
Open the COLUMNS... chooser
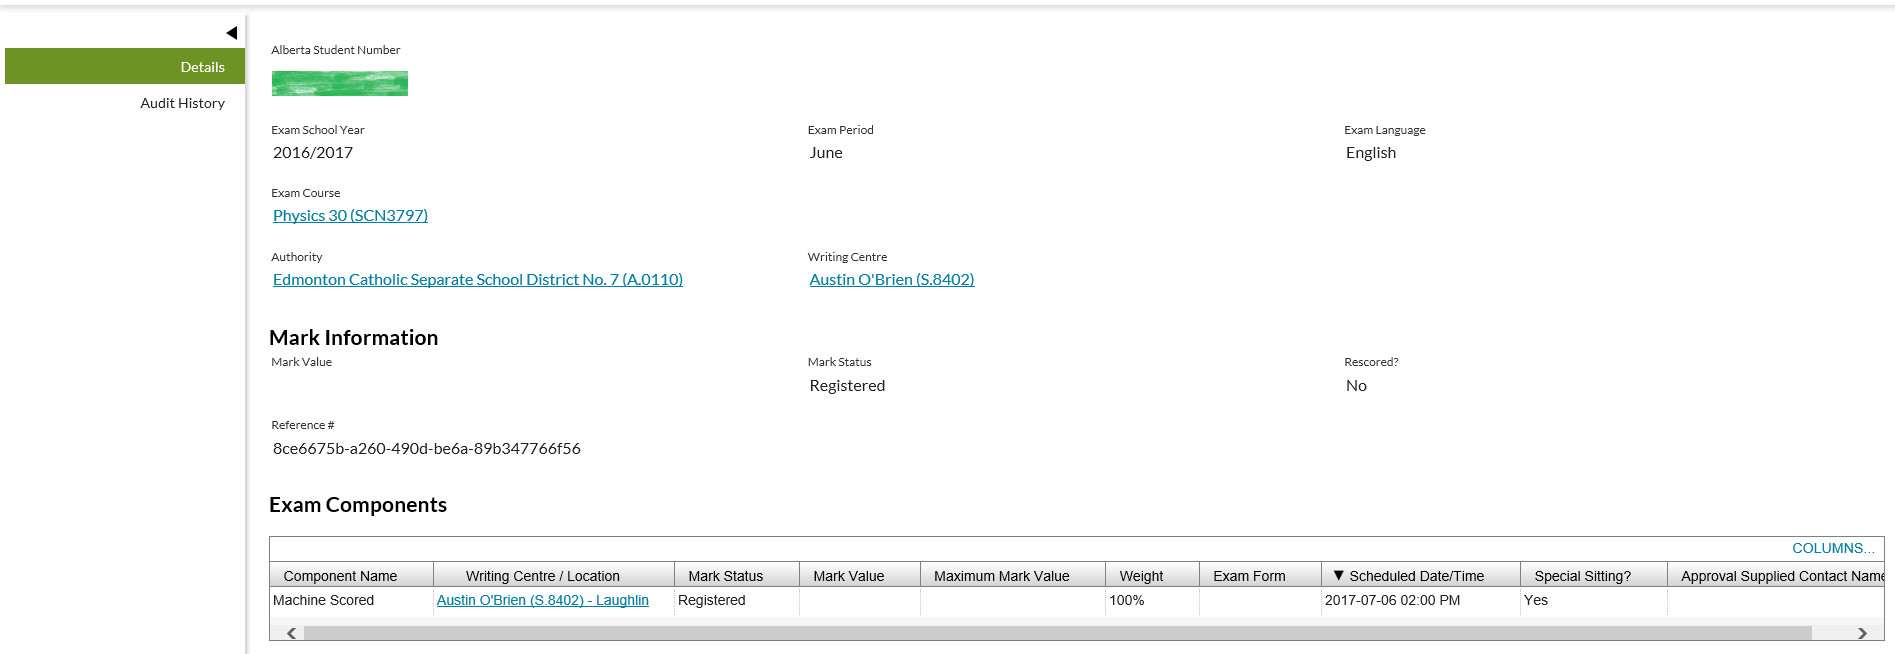[x=1832, y=549]
